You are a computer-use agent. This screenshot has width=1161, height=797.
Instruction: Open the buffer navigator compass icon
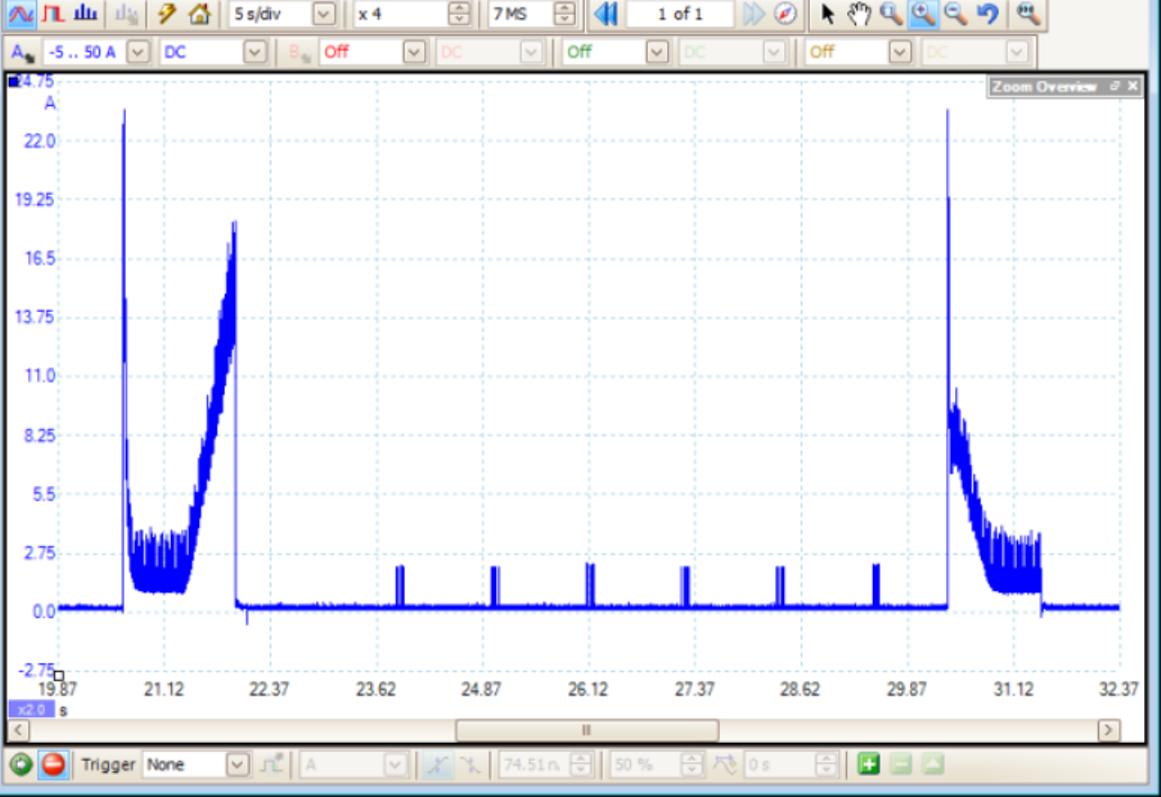click(787, 14)
